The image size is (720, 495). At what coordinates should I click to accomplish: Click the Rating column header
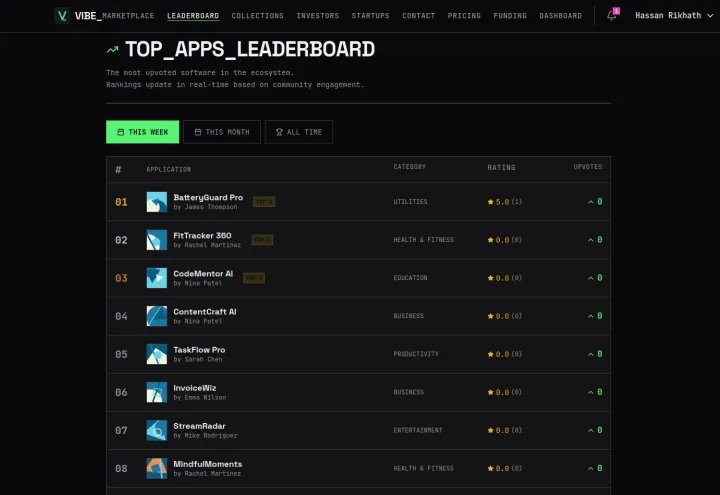pyautogui.click(x=501, y=168)
